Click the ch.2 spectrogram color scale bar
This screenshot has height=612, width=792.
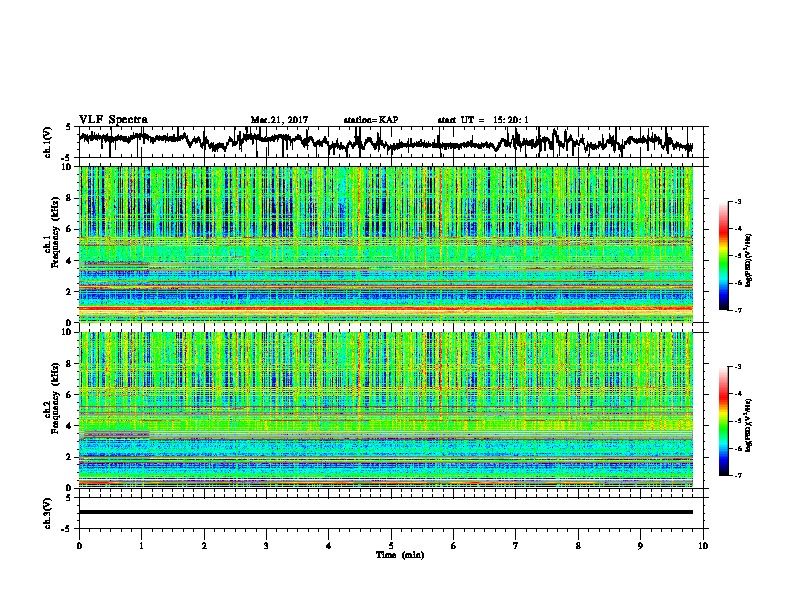click(723, 421)
